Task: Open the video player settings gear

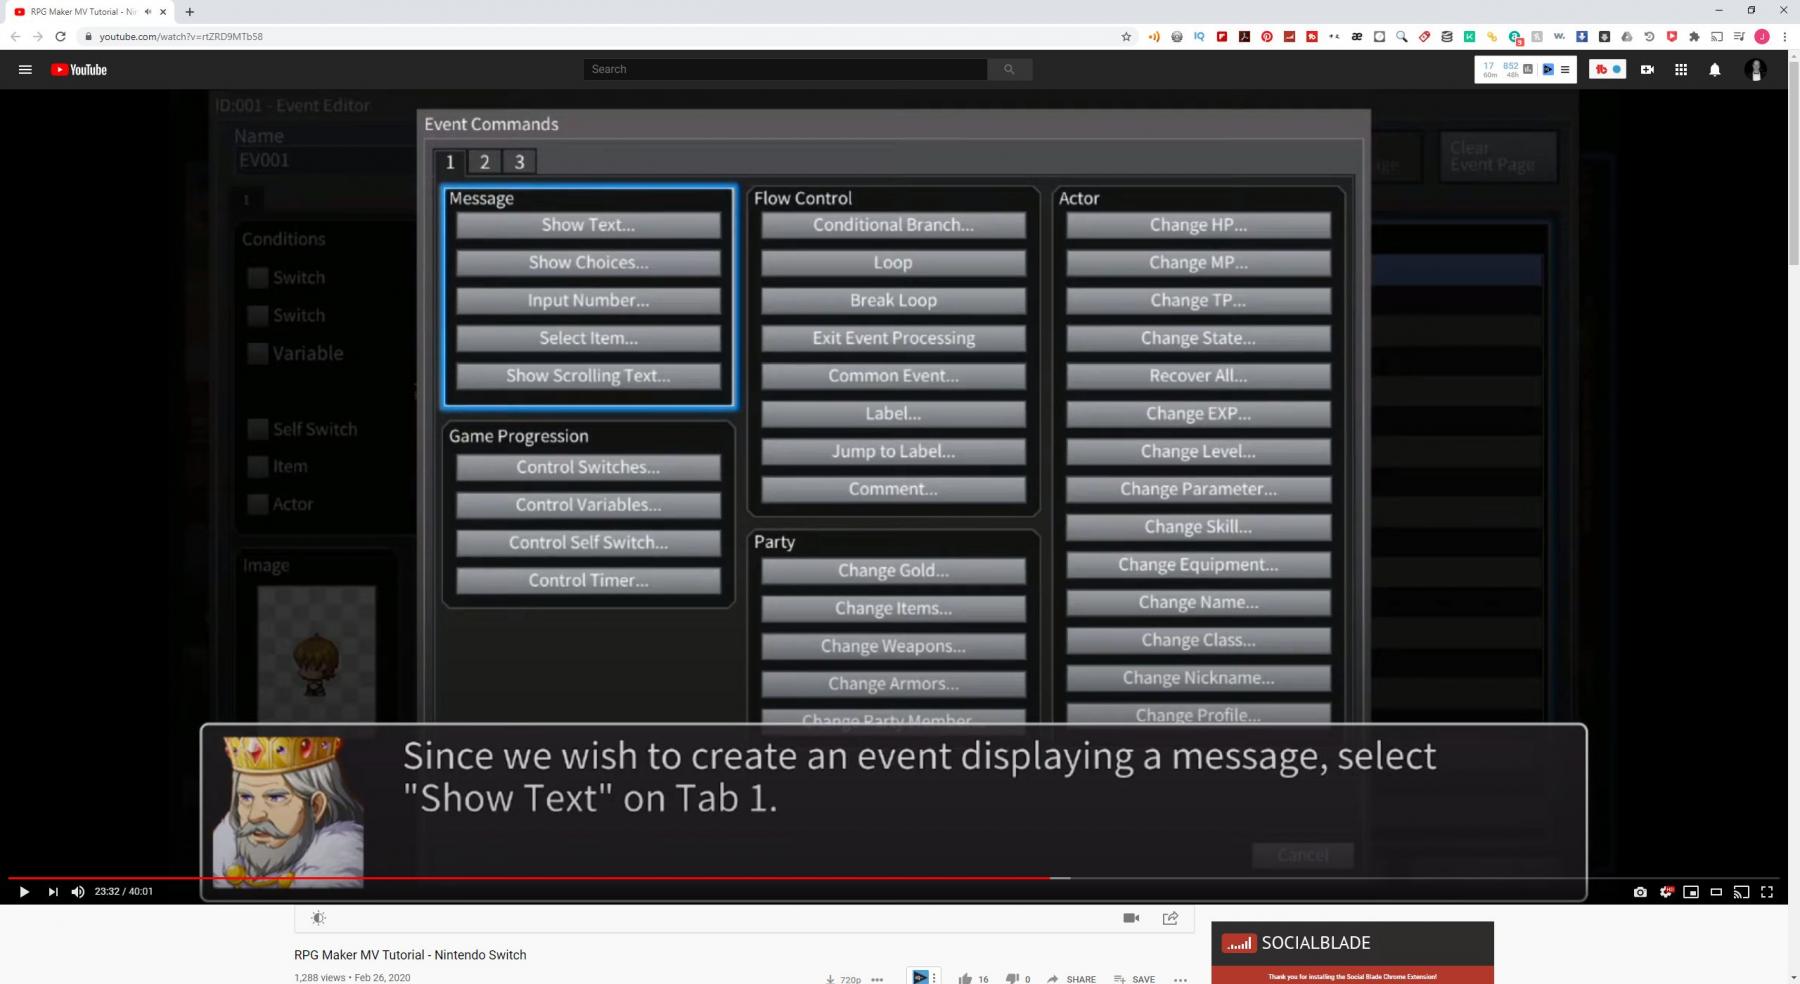Action: tap(1666, 892)
